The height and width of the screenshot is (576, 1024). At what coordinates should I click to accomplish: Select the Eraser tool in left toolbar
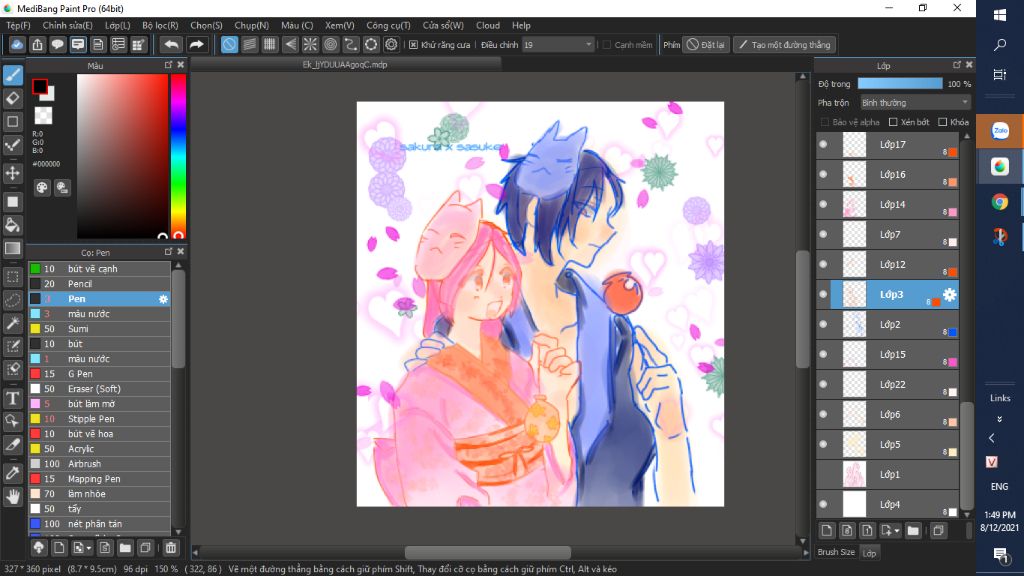12,99
